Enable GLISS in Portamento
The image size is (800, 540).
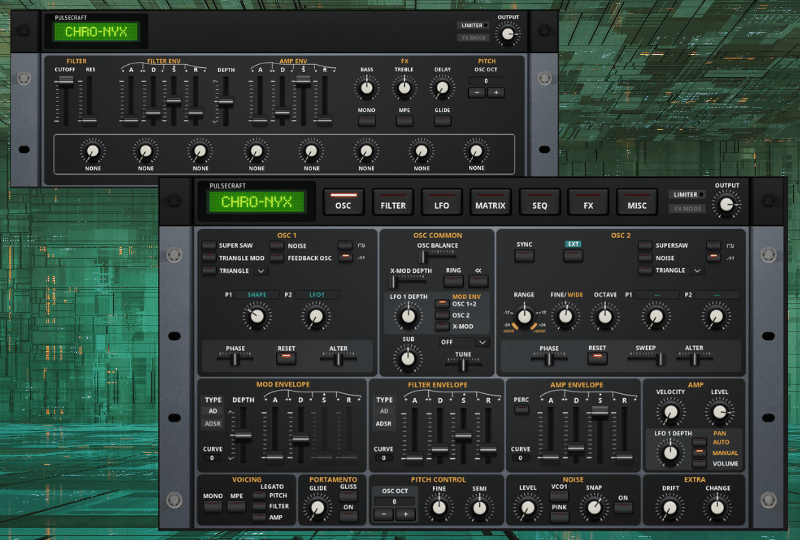click(x=348, y=496)
